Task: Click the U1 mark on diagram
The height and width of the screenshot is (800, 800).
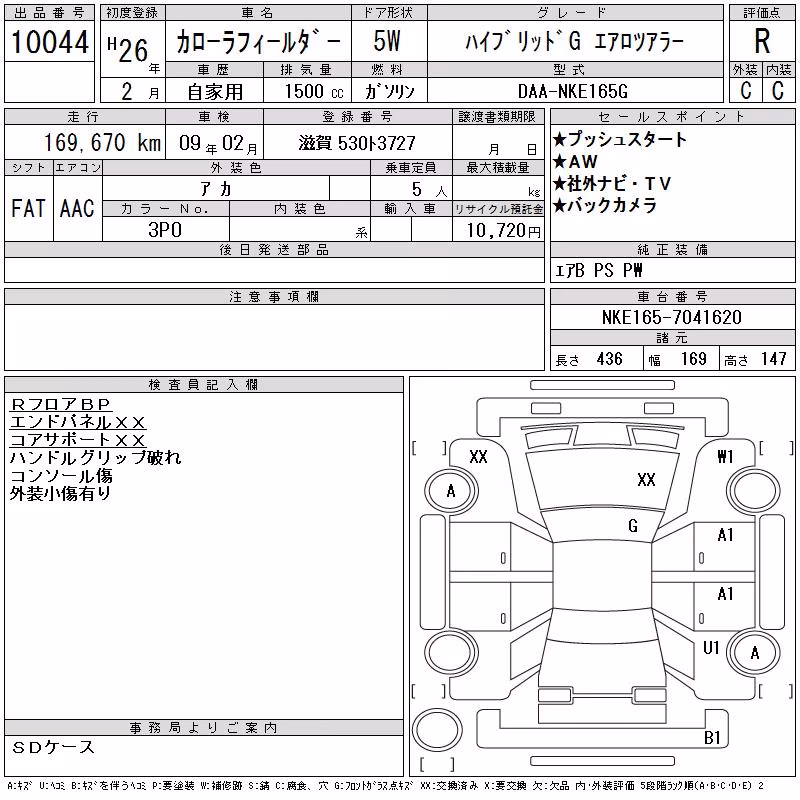Action: tap(711, 648)
